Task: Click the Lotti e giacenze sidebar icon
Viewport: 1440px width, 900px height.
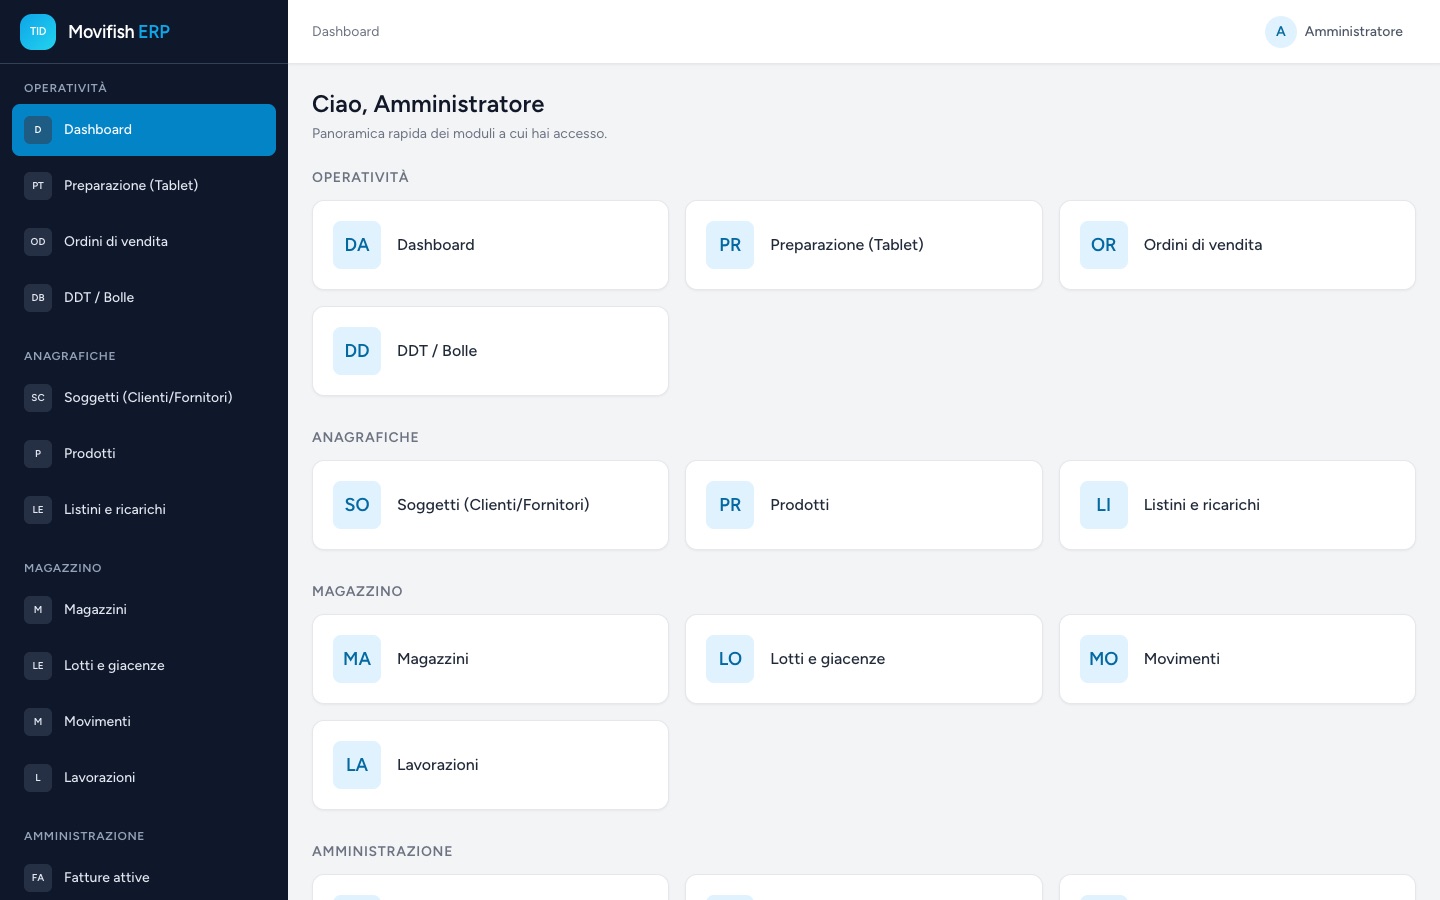Action: click(38, 666)
